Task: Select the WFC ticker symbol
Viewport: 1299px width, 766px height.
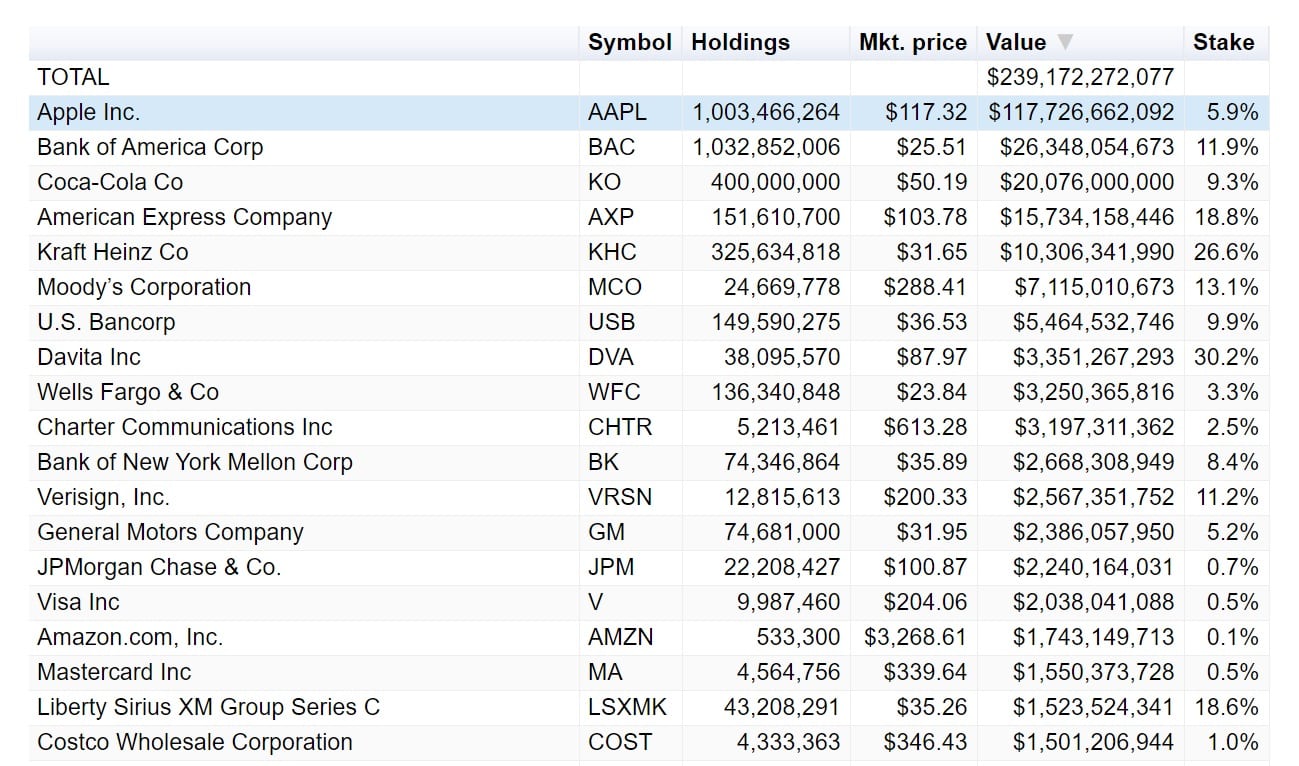Action: tap(613, 392)
